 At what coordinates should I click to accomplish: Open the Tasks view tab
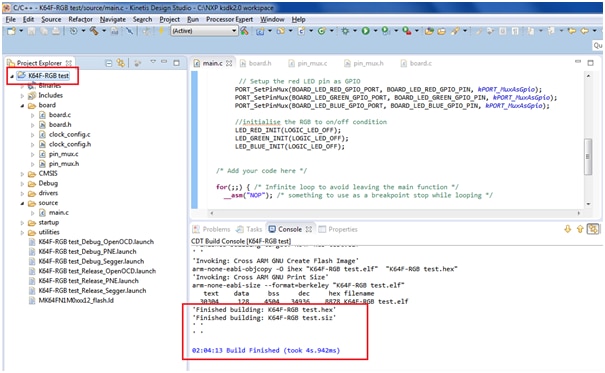pos(249,229)
